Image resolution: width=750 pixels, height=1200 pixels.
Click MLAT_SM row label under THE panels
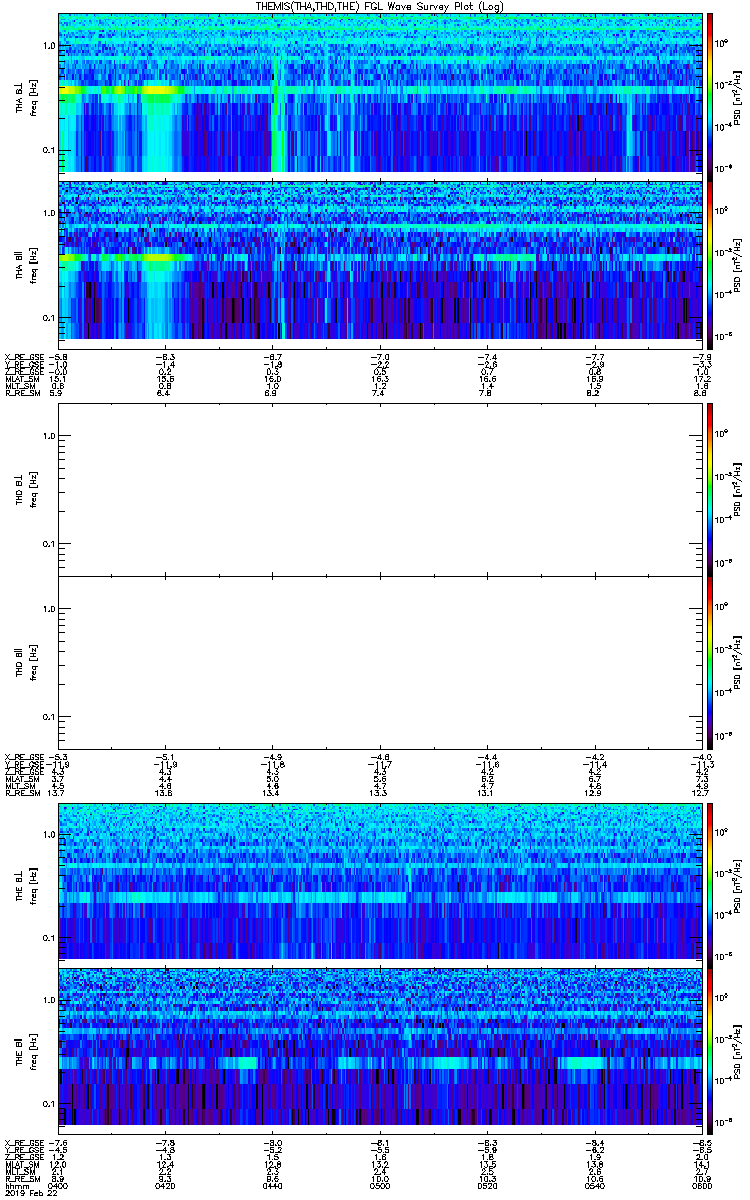point(22,1164)
